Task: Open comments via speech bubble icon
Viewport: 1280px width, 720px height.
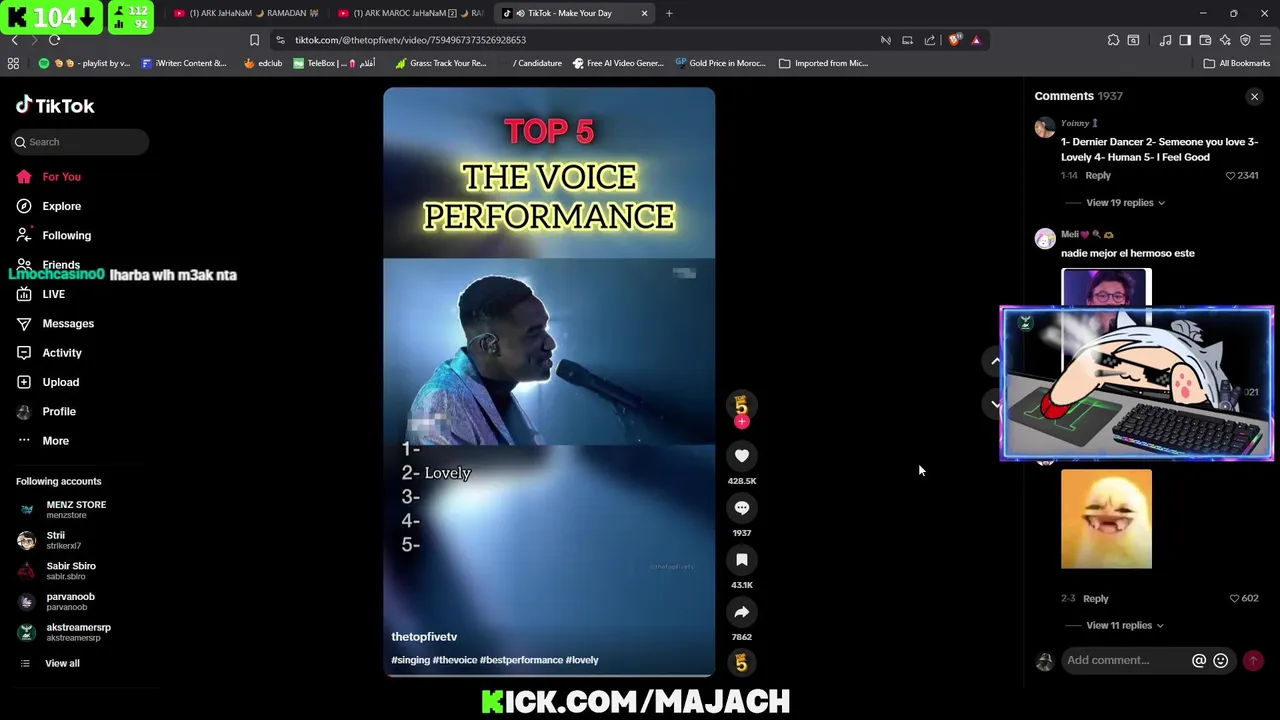Action: tap(742, 508)
